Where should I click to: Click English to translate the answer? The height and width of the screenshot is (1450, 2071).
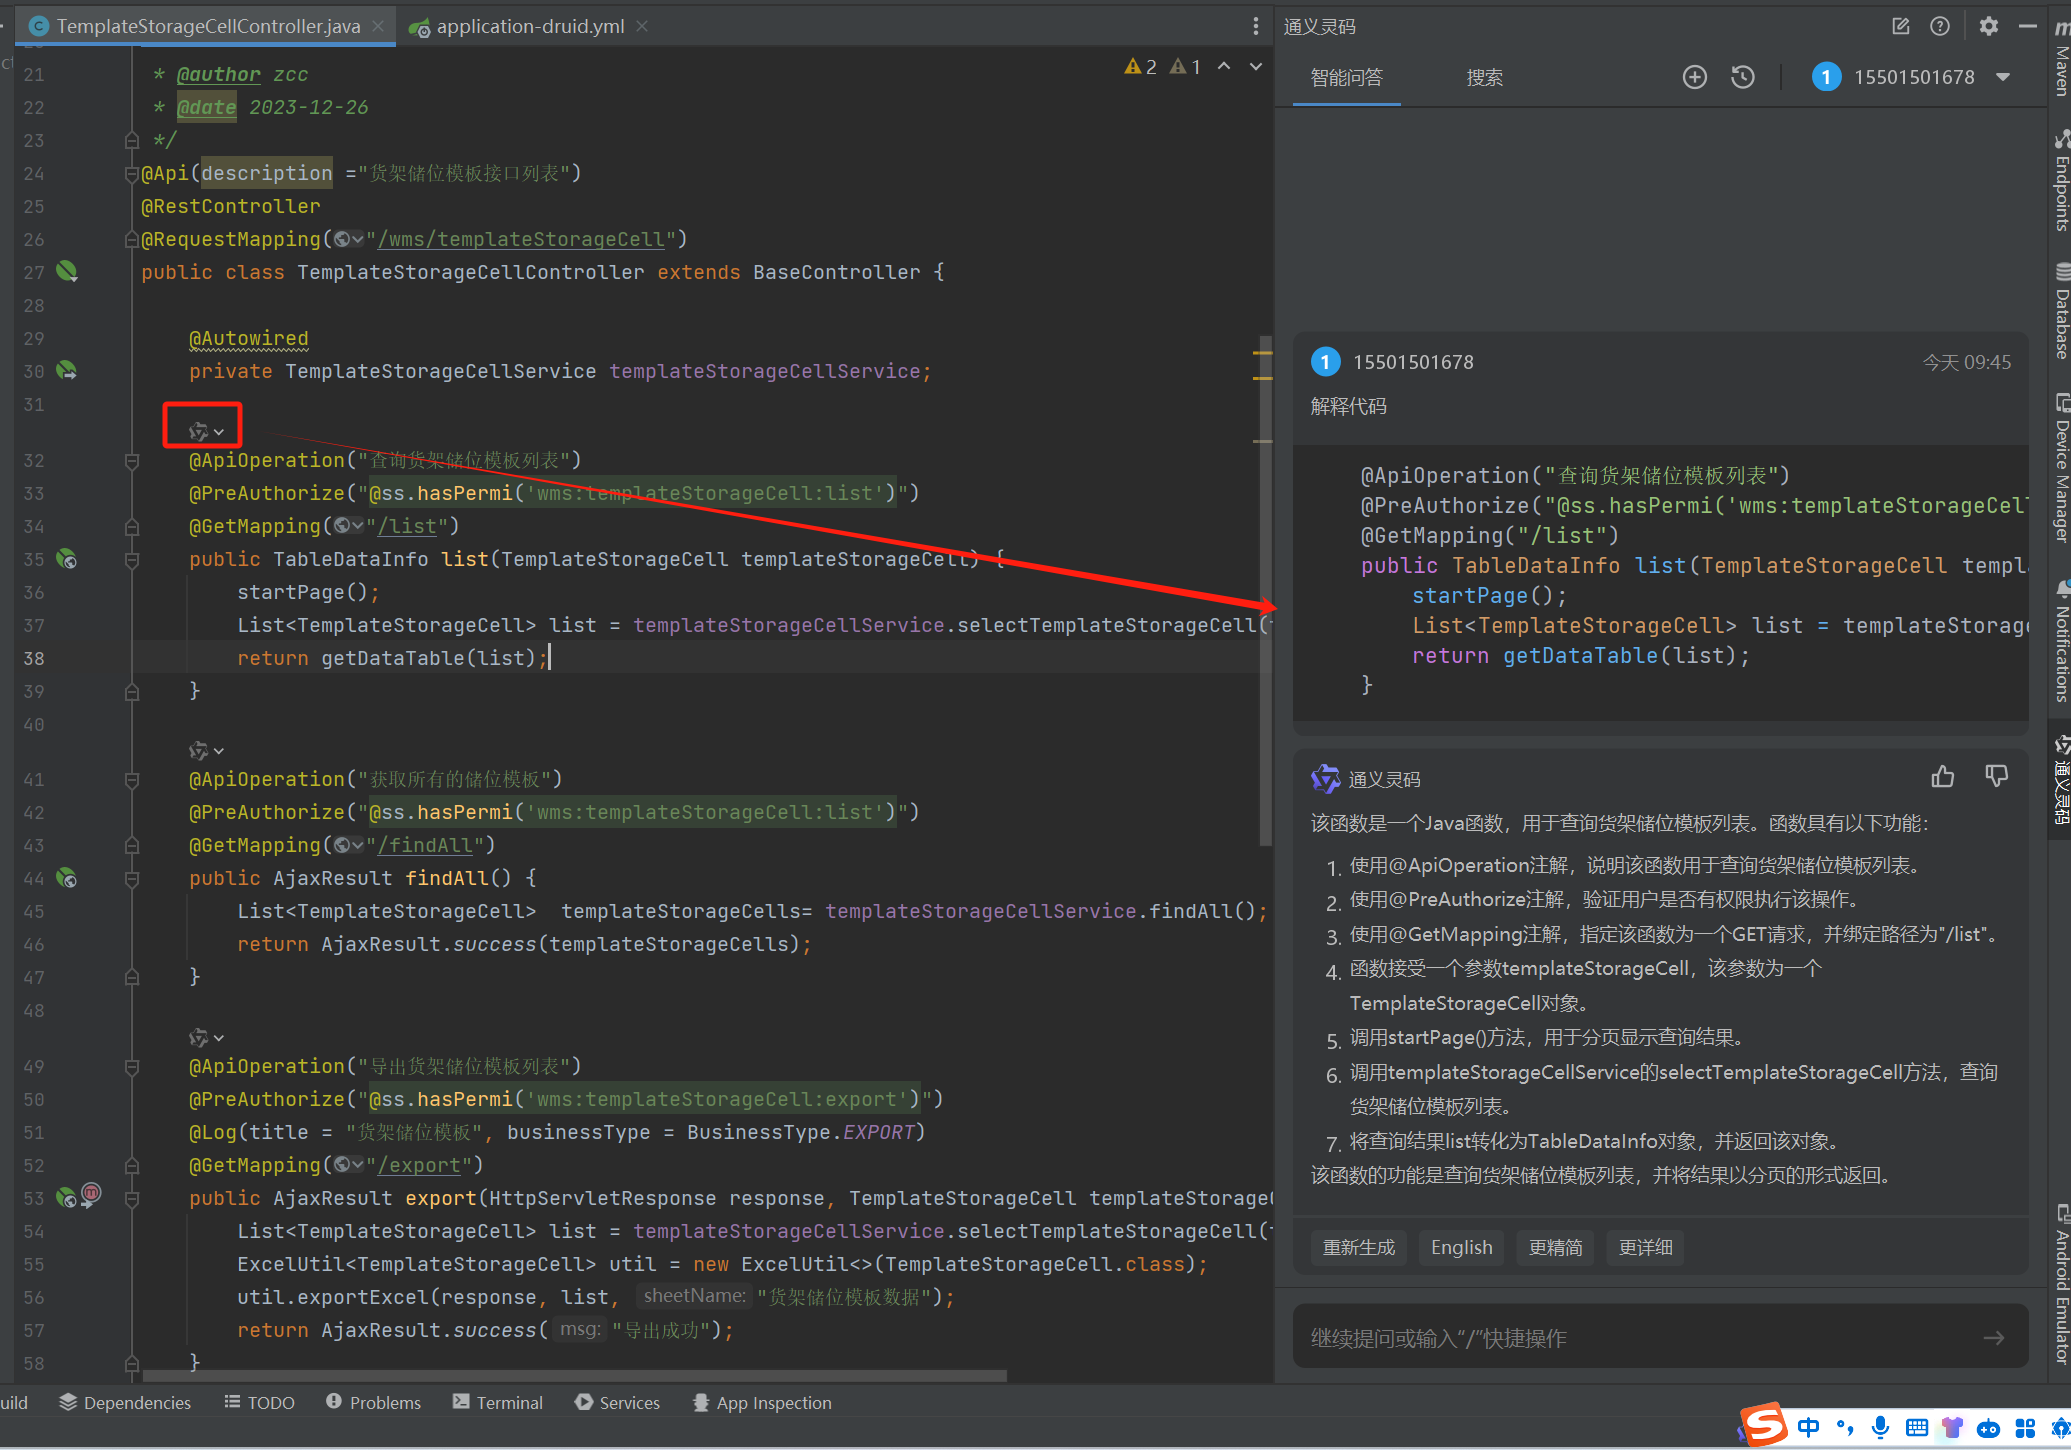tap(1461, 1247)
